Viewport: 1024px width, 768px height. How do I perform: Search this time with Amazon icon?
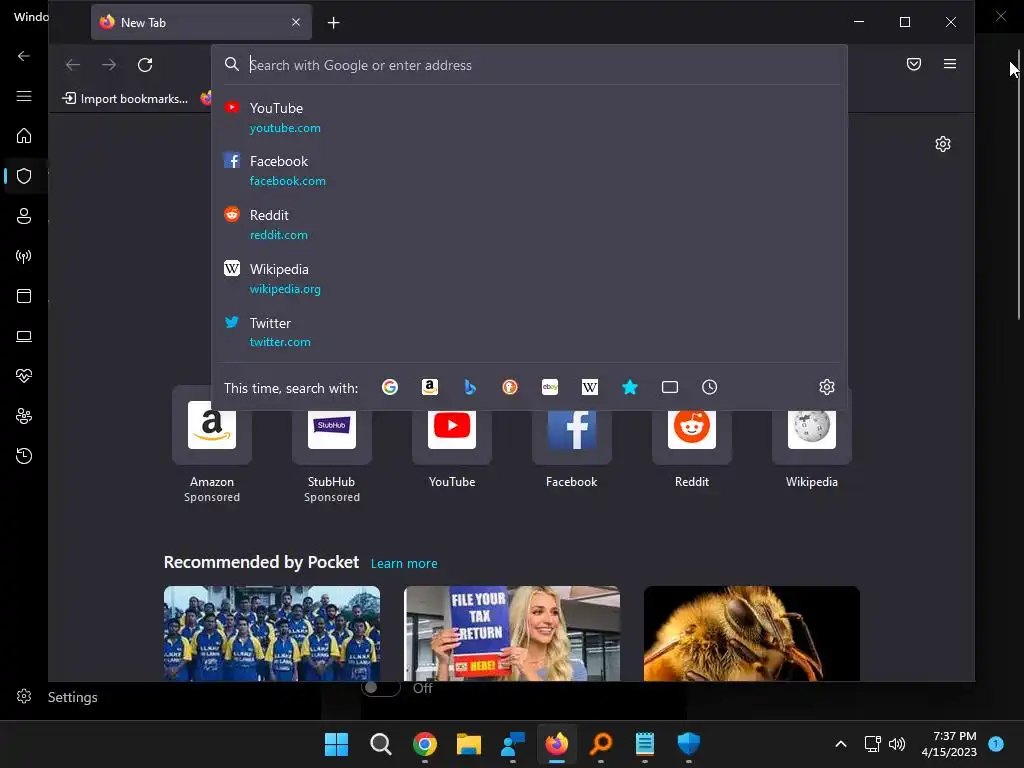430,387
